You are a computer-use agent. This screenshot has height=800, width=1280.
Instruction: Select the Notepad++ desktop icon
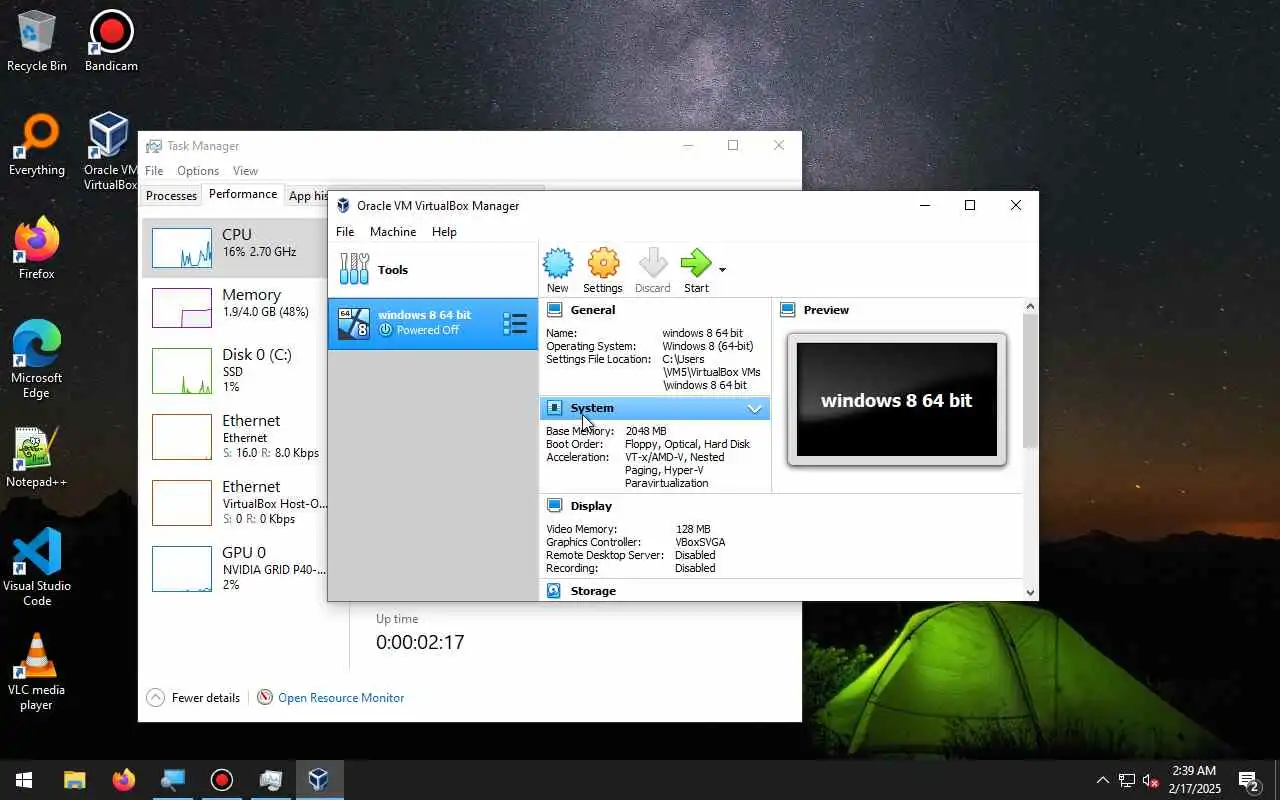point(37,458)
